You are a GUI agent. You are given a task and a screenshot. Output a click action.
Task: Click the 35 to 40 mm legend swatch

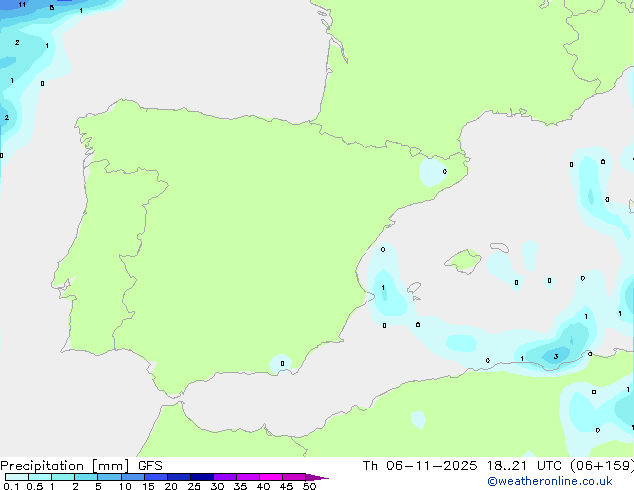(247, 477)
